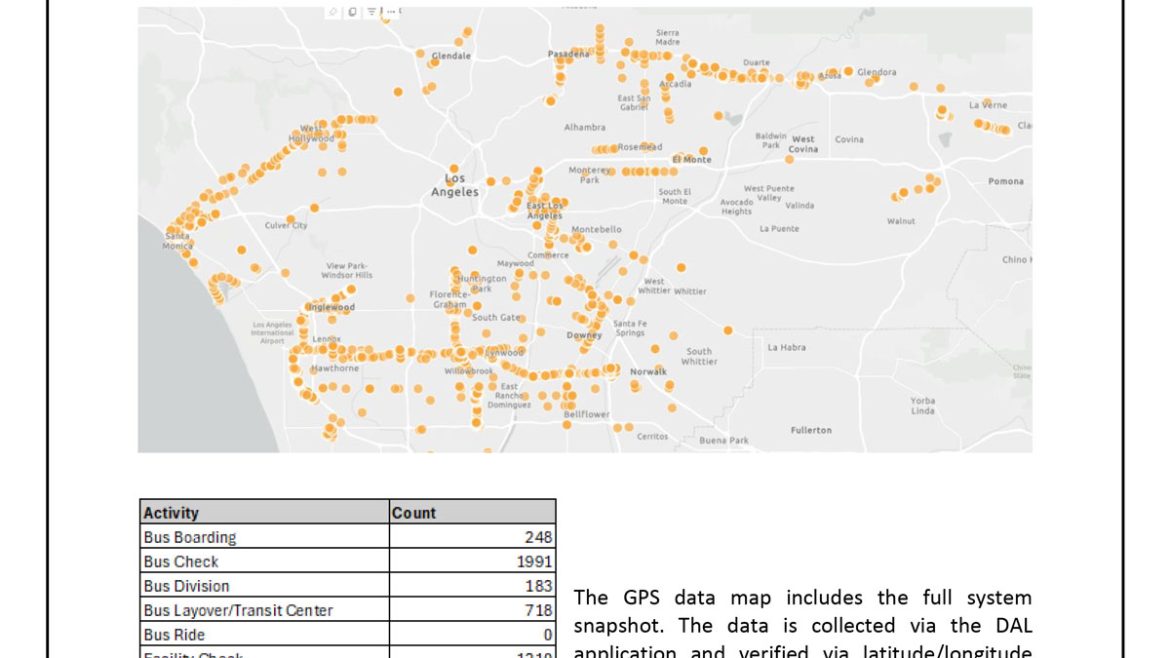The width and height of the screenshot is (1170, 658).
Task: Click the GPS data map description paragraph
Action: pos(802,625)
